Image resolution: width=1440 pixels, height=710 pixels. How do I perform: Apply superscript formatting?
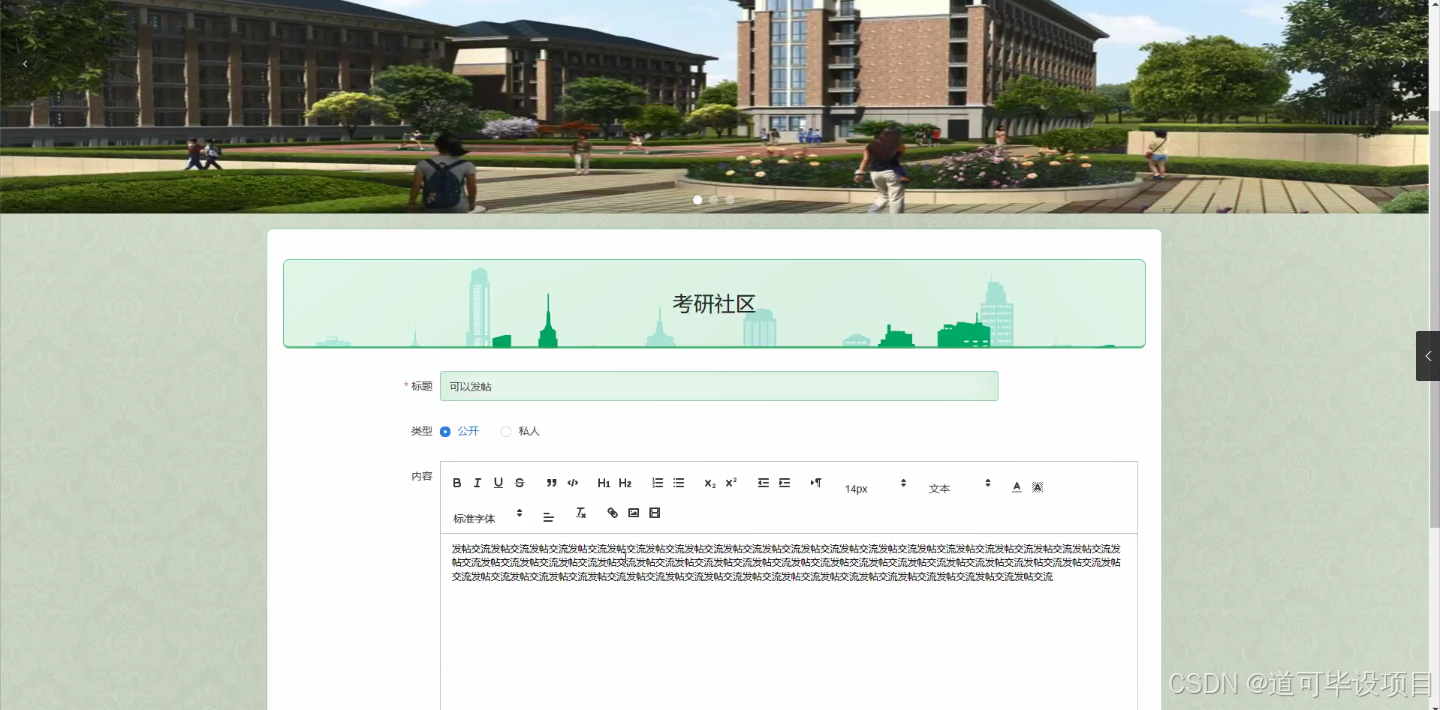coord(731,483)
